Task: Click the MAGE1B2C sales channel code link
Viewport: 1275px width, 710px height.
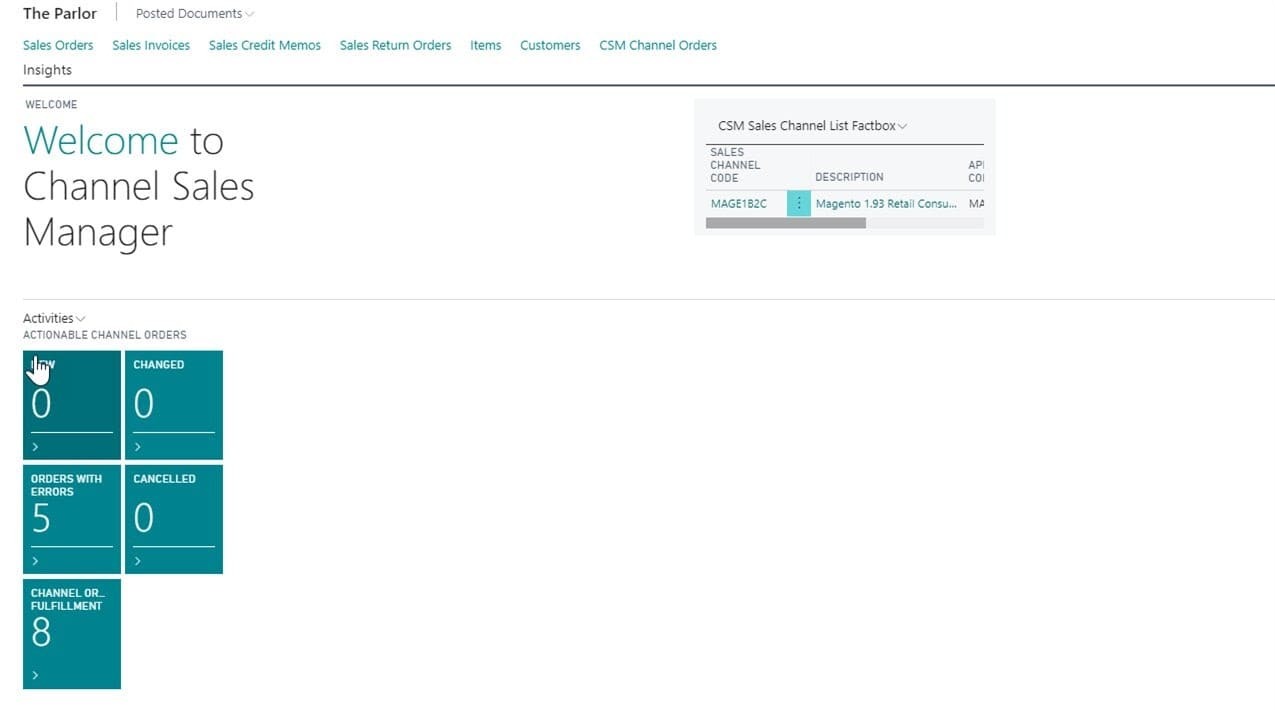Action: tap(739, 204)
